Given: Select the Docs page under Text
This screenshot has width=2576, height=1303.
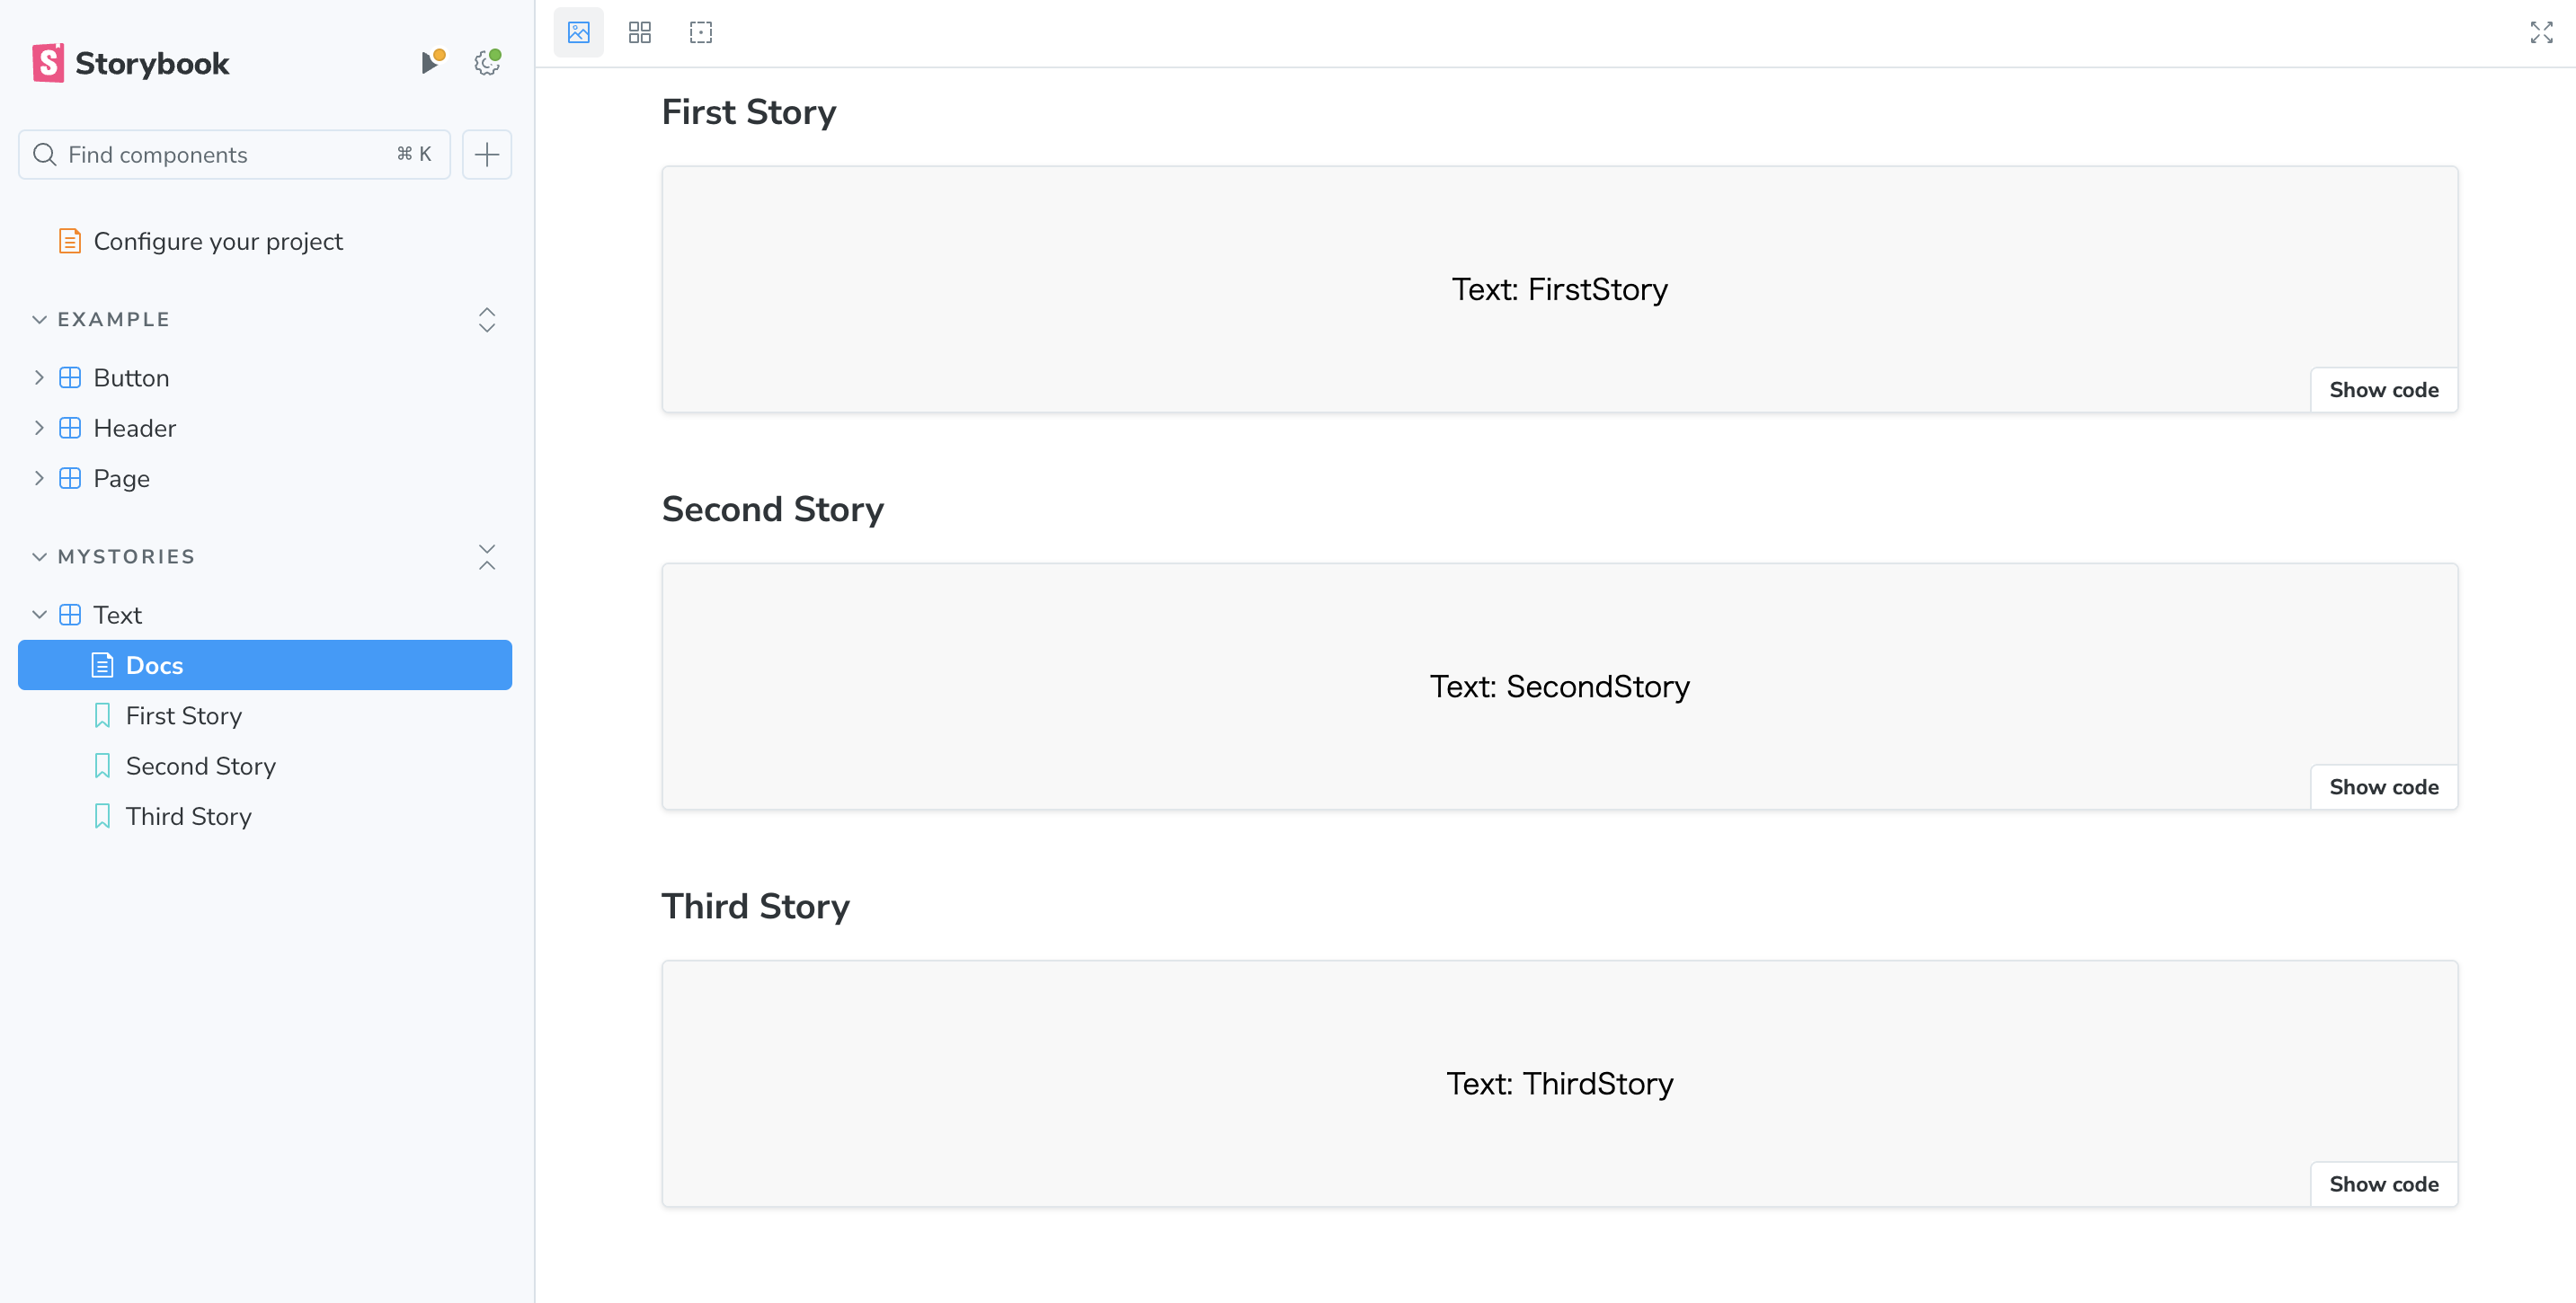Looking at the screenshot, I should click(x=155, y=665).
